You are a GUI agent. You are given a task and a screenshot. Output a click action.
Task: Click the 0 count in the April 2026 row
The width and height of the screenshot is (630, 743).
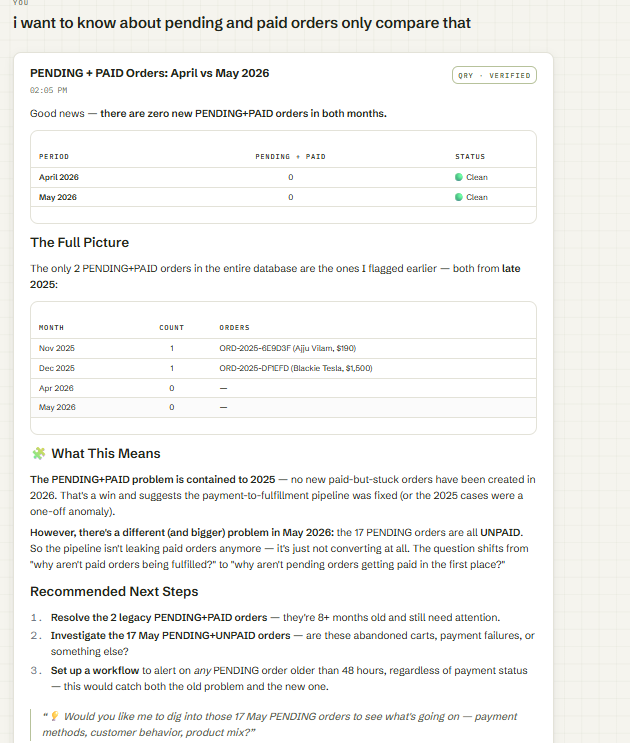(x=291, y=177)
